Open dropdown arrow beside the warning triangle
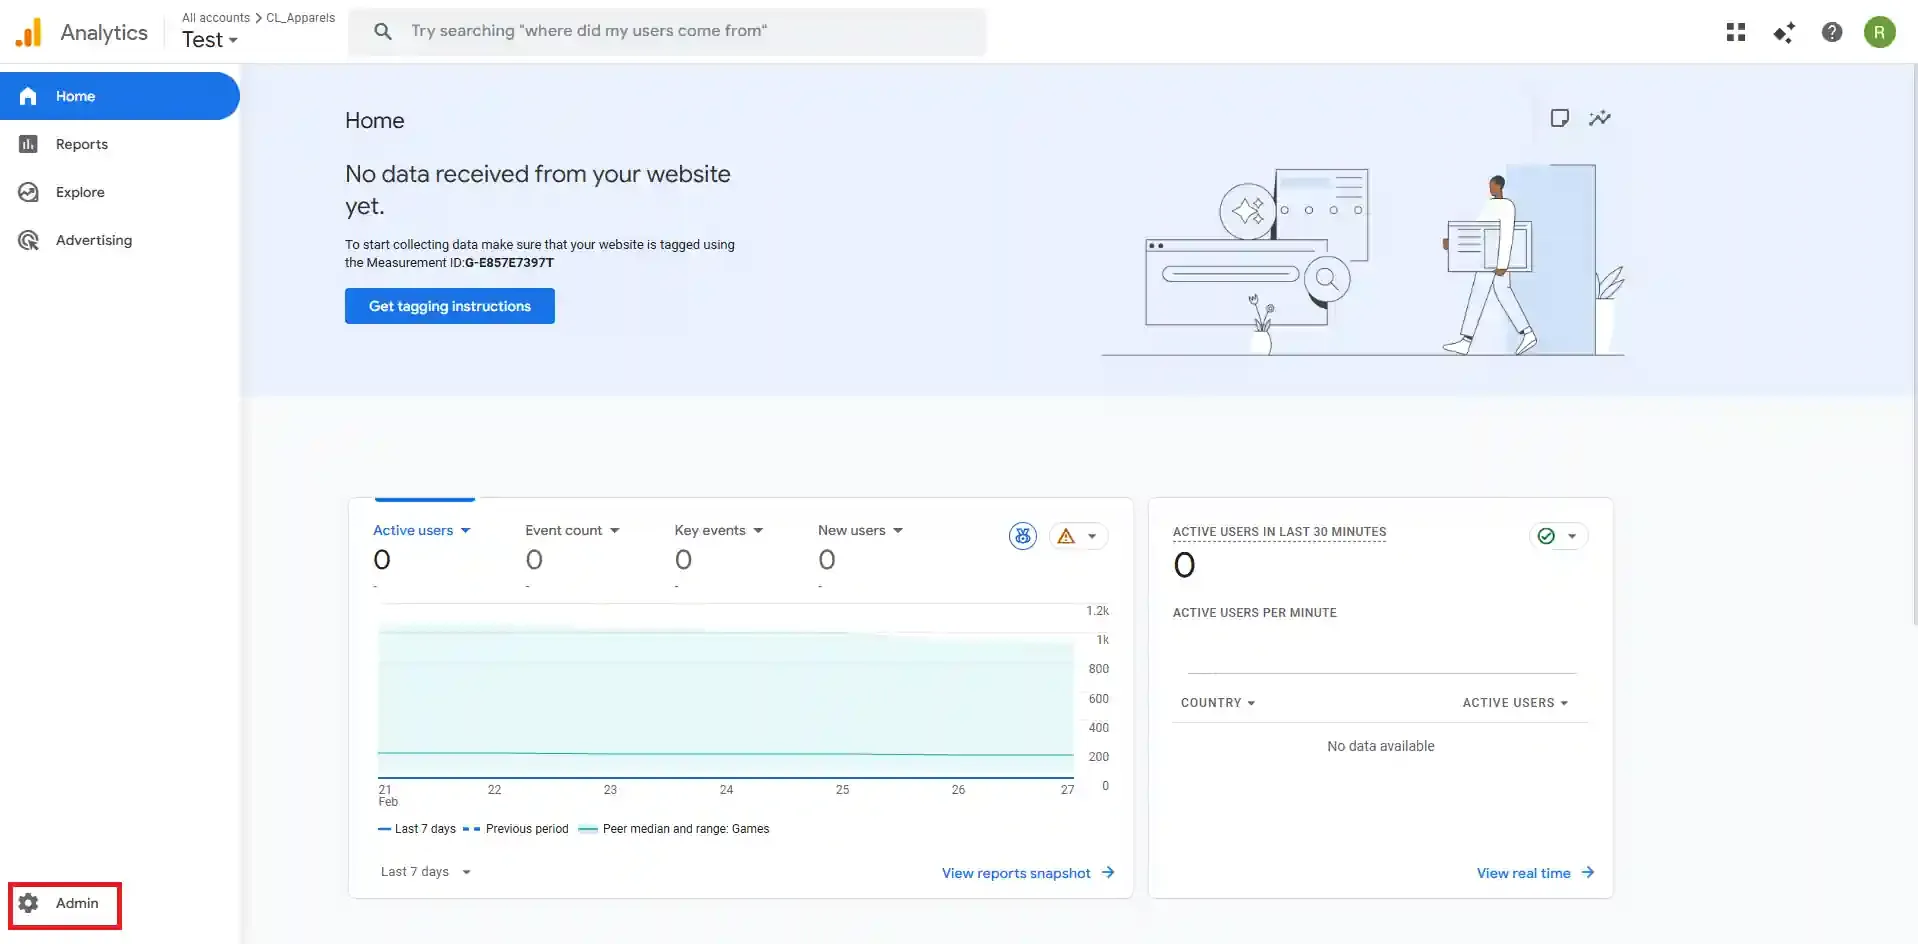The width and height of the screenshot is (1918, 944). point(1092,536)
